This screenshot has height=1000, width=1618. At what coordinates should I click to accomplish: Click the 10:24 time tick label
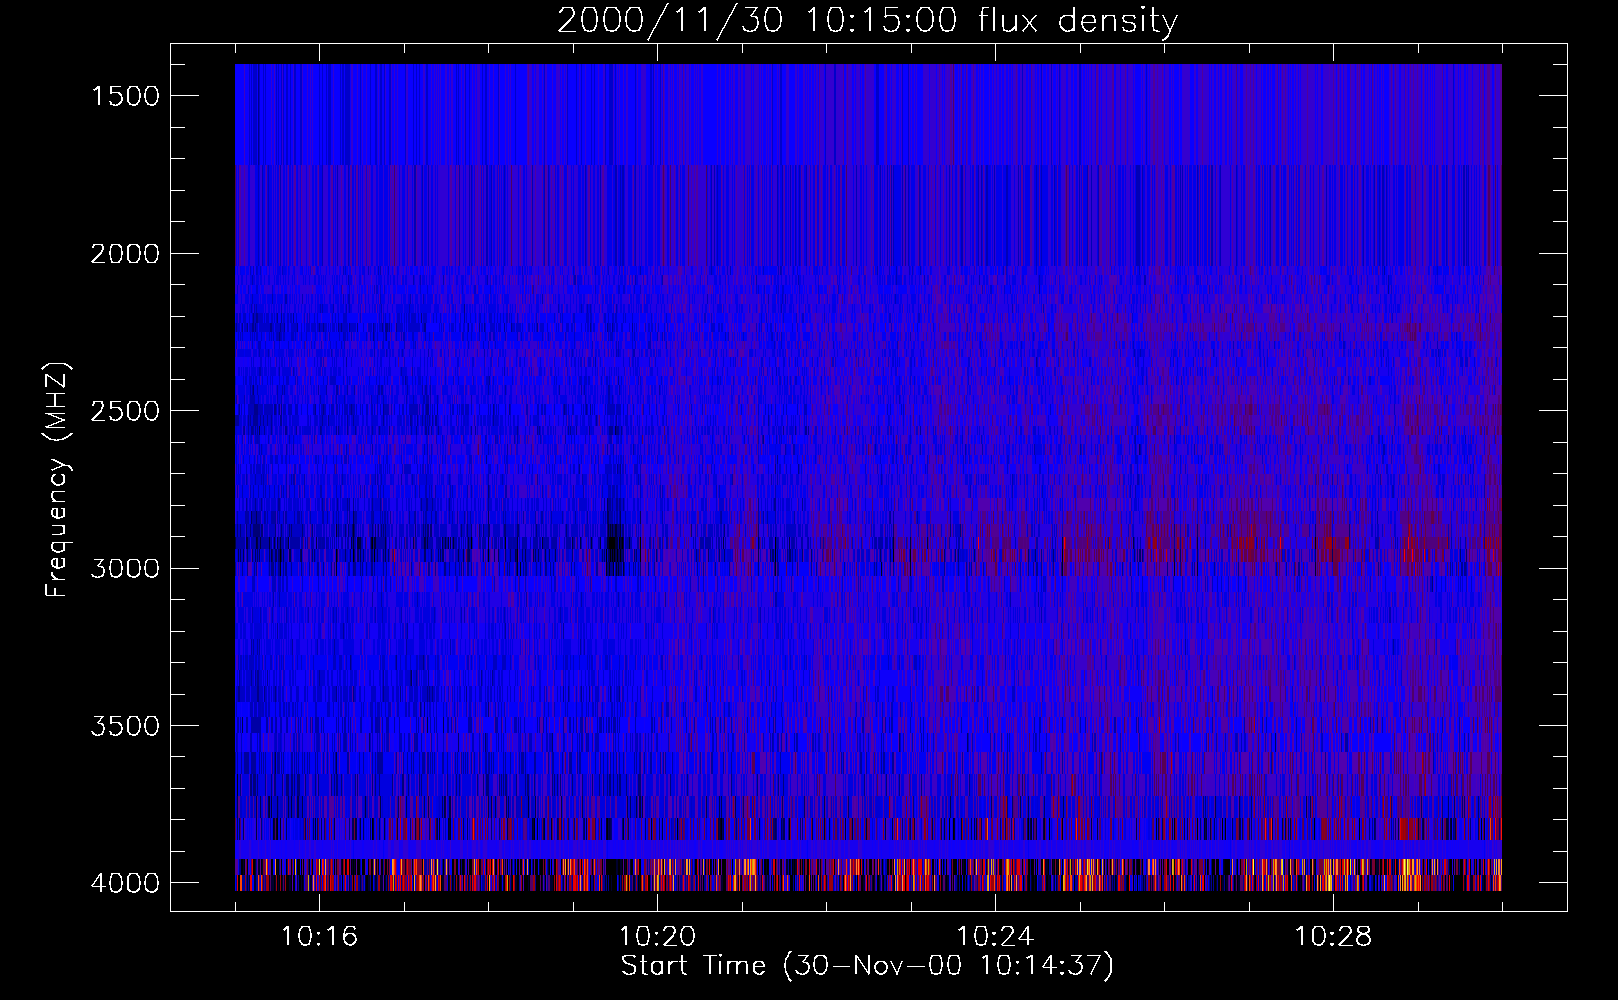coord(995,937)
